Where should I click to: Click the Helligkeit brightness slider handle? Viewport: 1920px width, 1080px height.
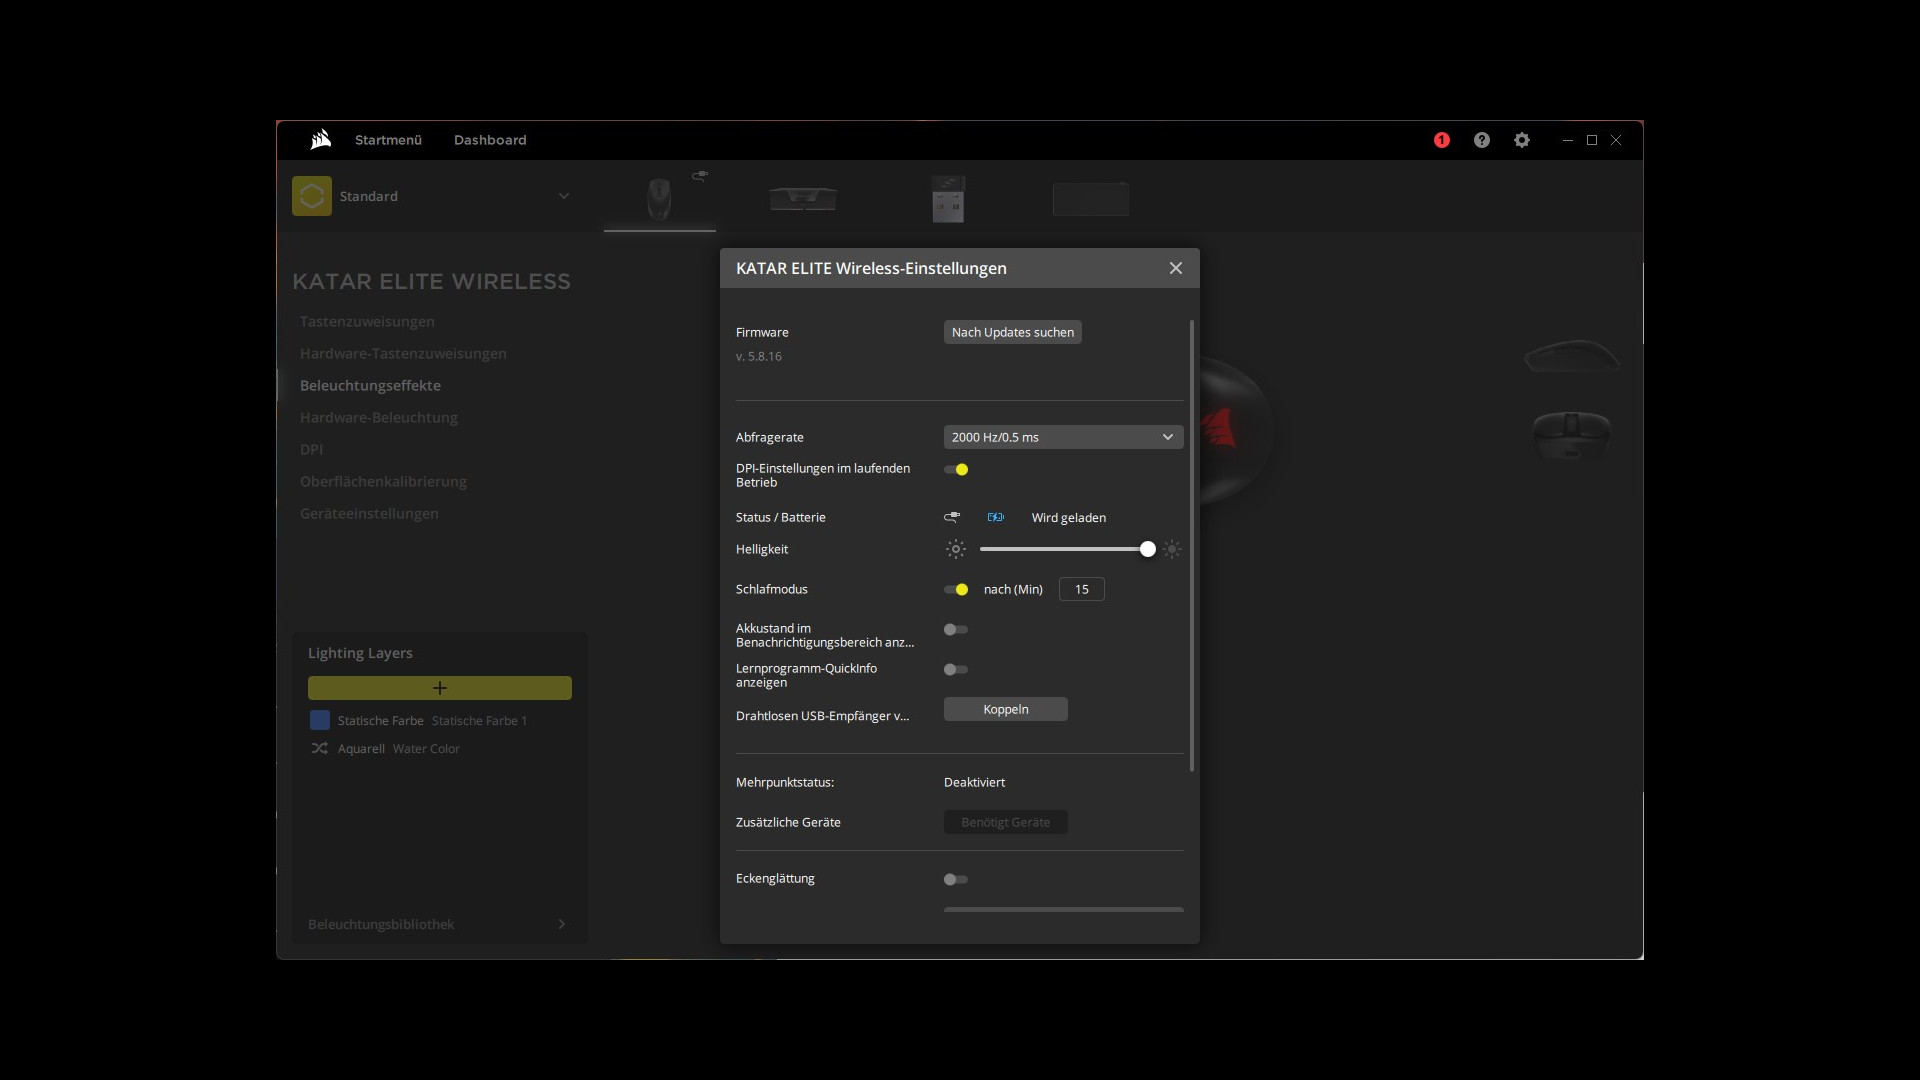pyautogui.click(x=1147, y=549)
